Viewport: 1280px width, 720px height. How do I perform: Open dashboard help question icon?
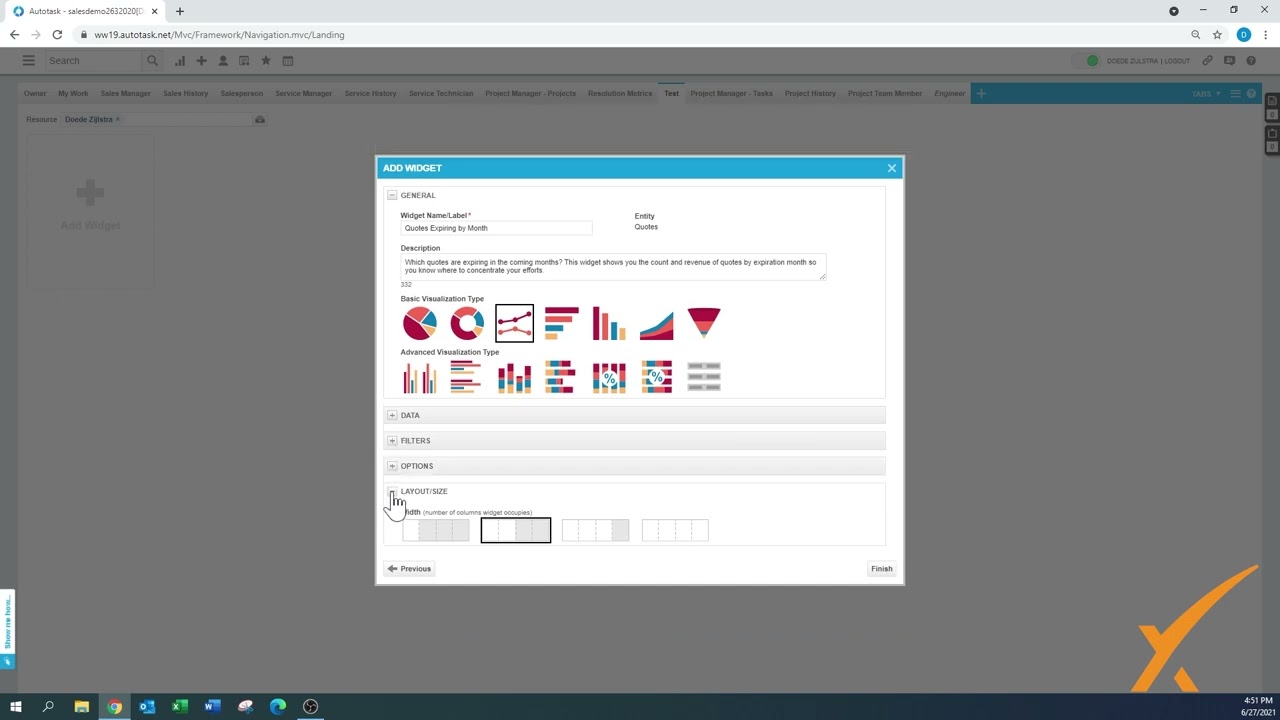coord(1252,94)
